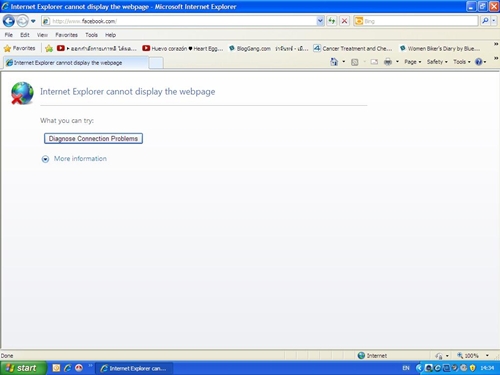Click the More information link text

click(x=80, y=159)
